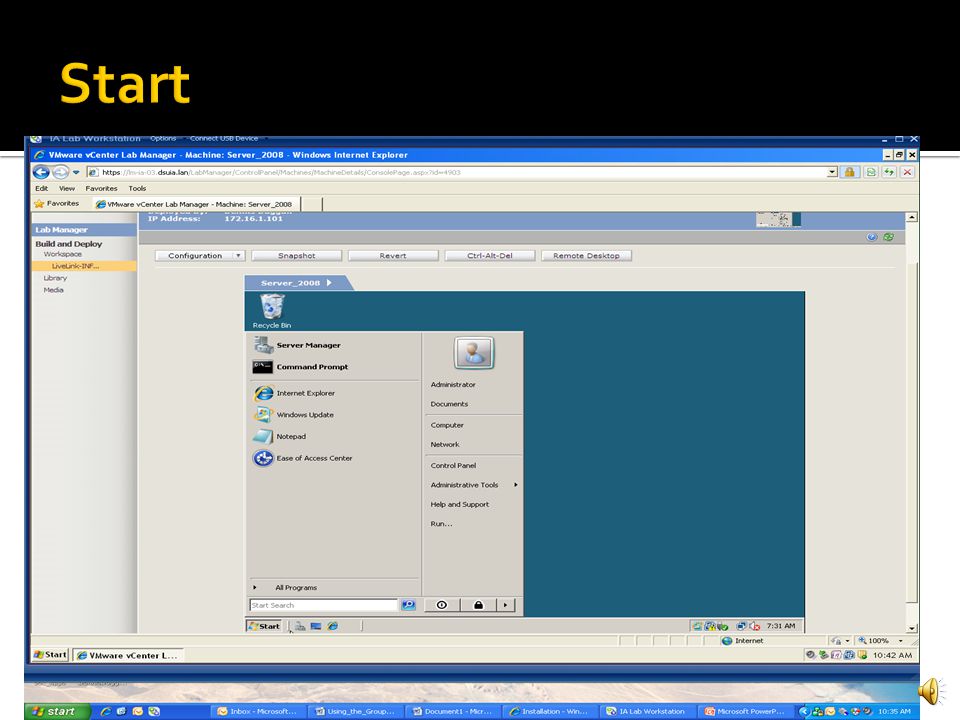Select the VMware vCenter Lab Manager tab
Screen dimensions: 960x720
pos(196,204)
